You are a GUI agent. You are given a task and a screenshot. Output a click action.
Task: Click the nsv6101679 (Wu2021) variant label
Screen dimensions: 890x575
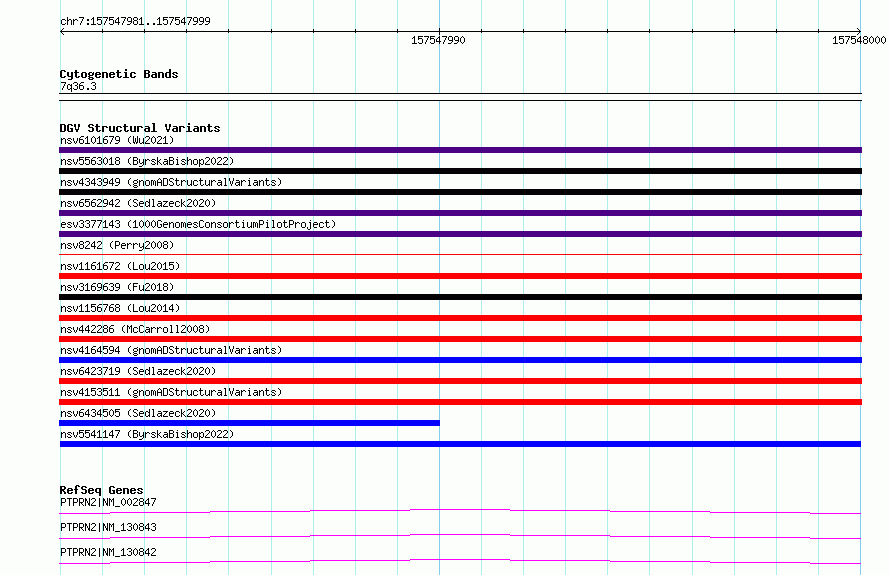117,140
